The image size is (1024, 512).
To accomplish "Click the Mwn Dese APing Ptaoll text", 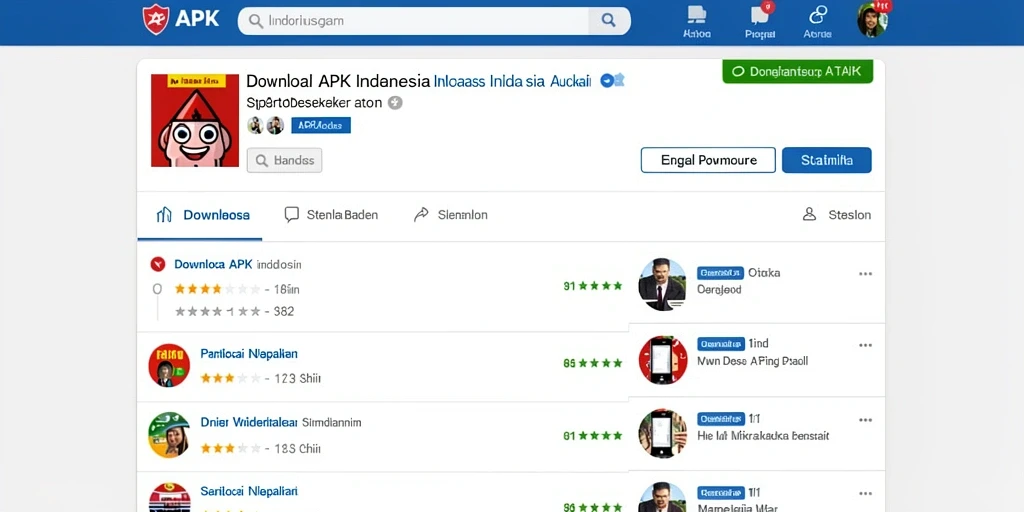I will [752, 360].
